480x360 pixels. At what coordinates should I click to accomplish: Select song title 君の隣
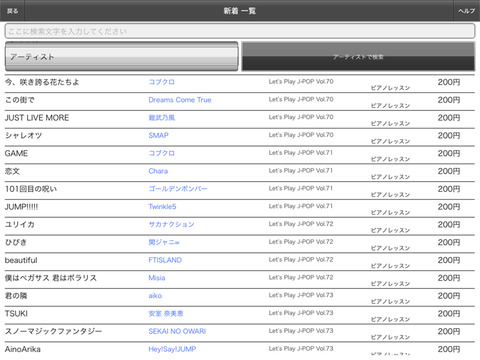click(x=16, y=296)
